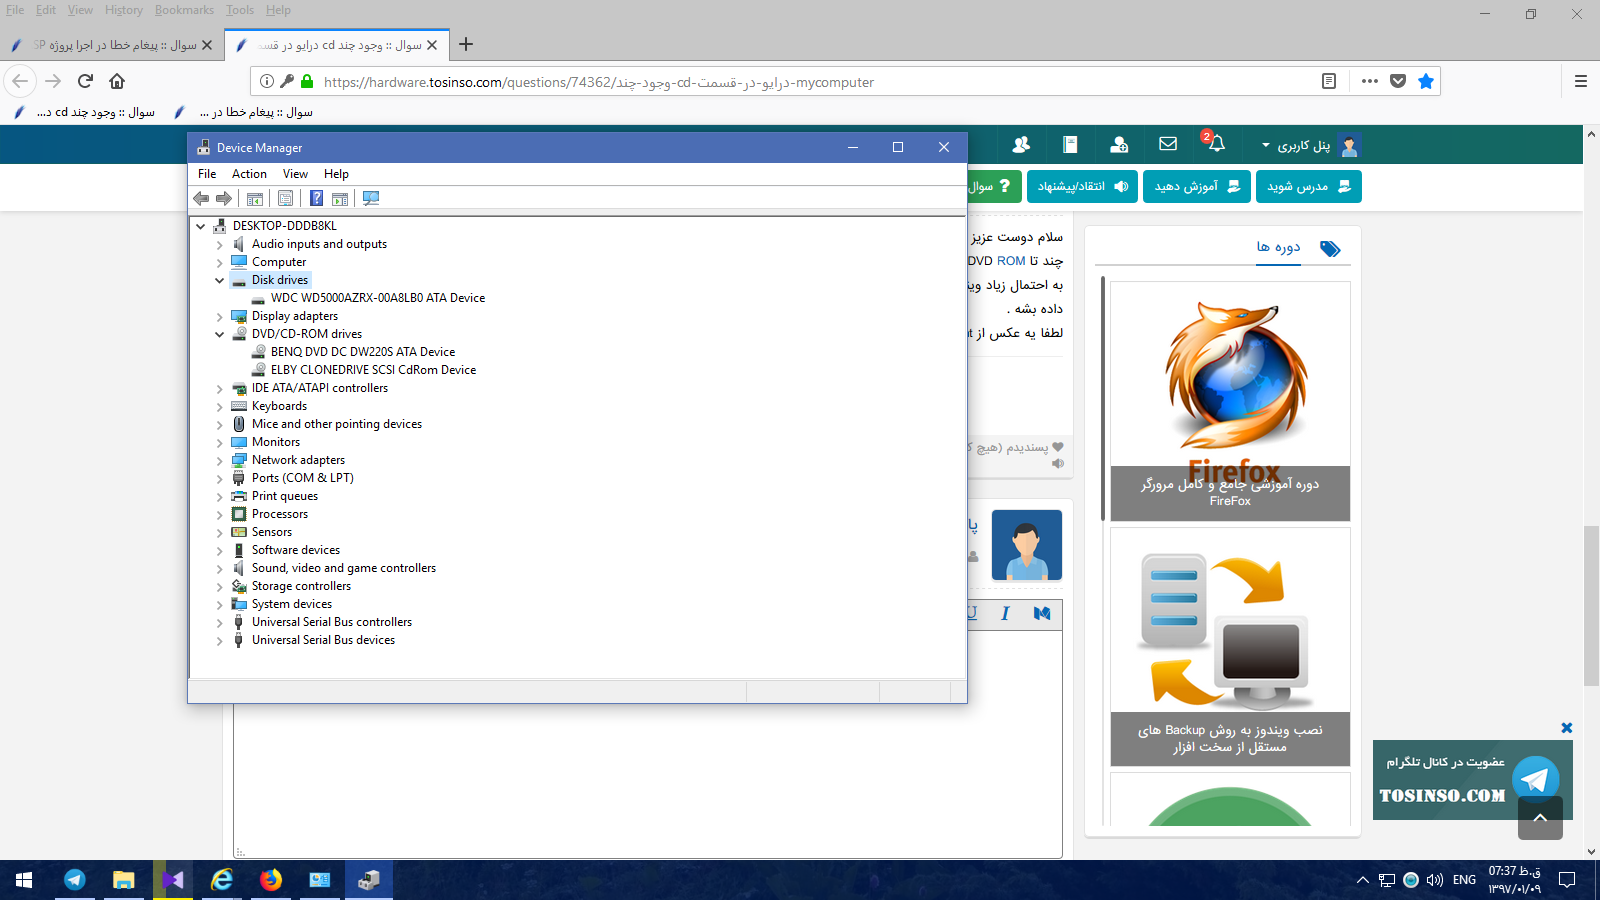Expand Universal Serial Bus controllers
The width and height of the screenshot is (1600, 900).
[220, 622]
